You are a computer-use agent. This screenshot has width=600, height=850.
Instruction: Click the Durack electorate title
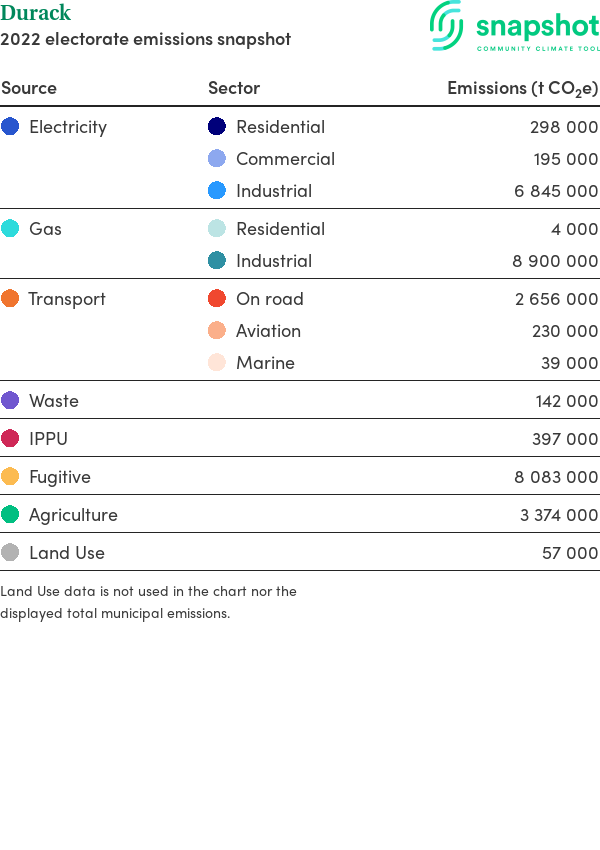(36, 12)
